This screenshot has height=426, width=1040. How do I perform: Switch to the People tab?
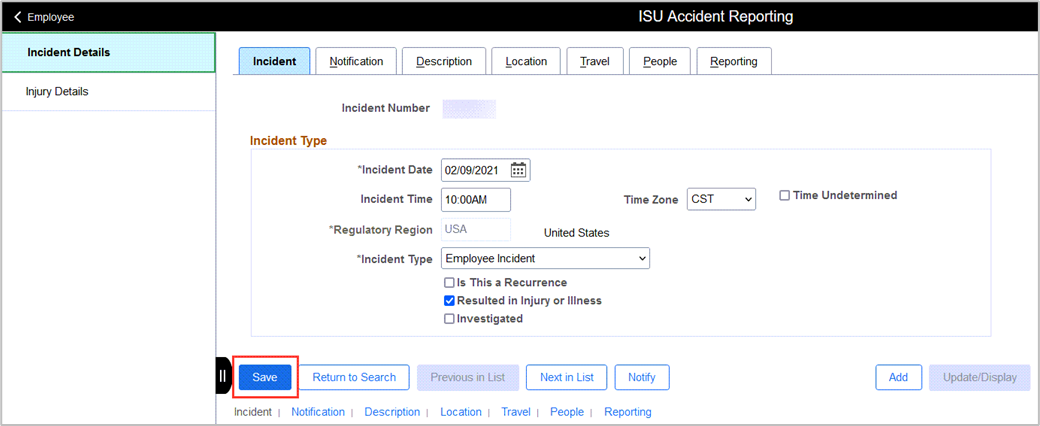(x=660, y=61)
